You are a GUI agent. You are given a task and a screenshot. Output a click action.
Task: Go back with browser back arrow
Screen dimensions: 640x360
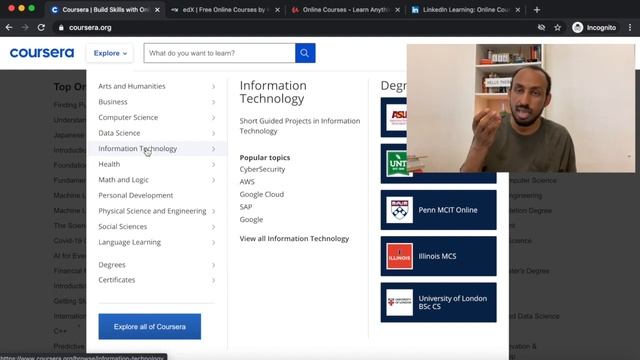(x=9, y=27)
